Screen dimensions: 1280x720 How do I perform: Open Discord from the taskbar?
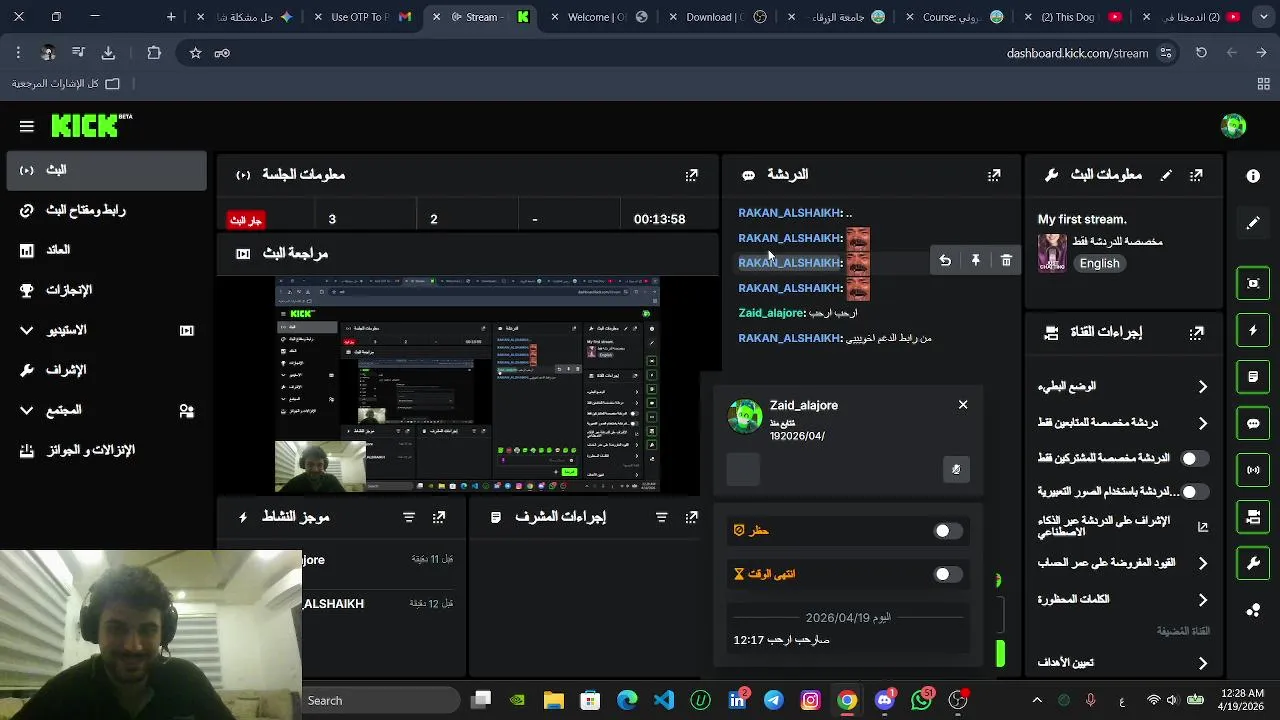pyautogui.click(x=884, y=700)
